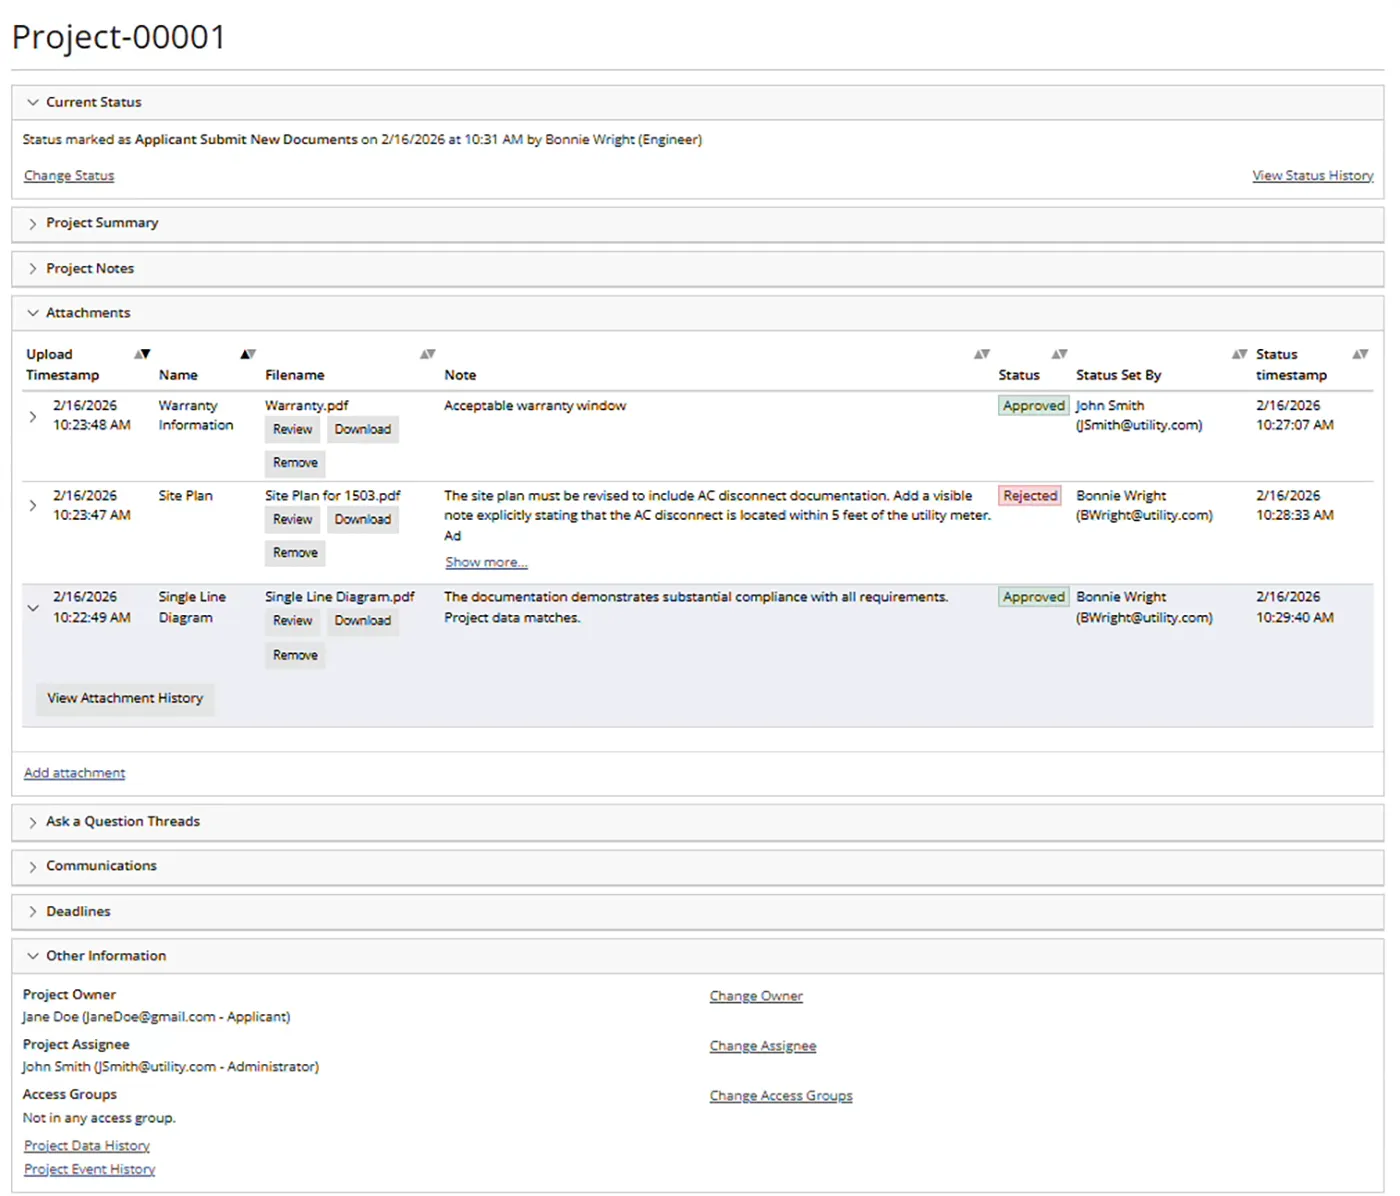This screenshot has height=1196, width=1400.
Task: Collapse the Other Information section
Action: tap(33, 956)
